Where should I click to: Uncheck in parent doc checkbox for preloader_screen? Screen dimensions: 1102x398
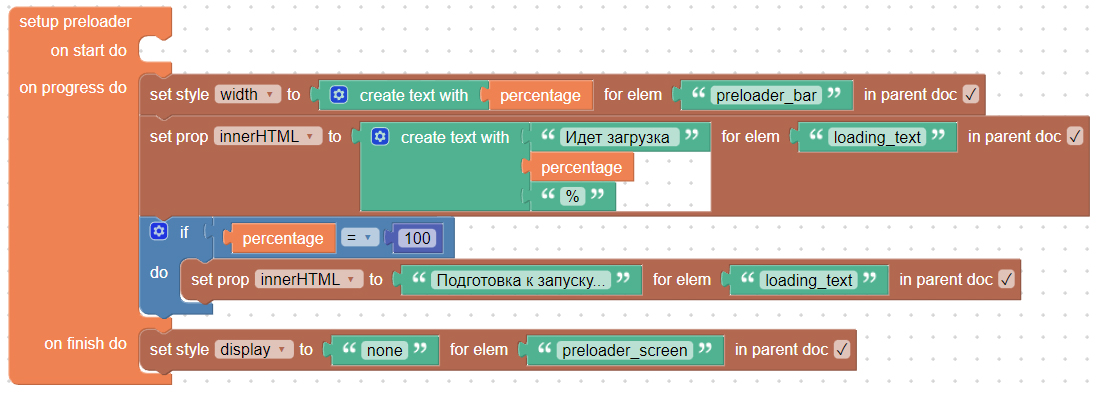pyautogui.click(x=841, y=349)
